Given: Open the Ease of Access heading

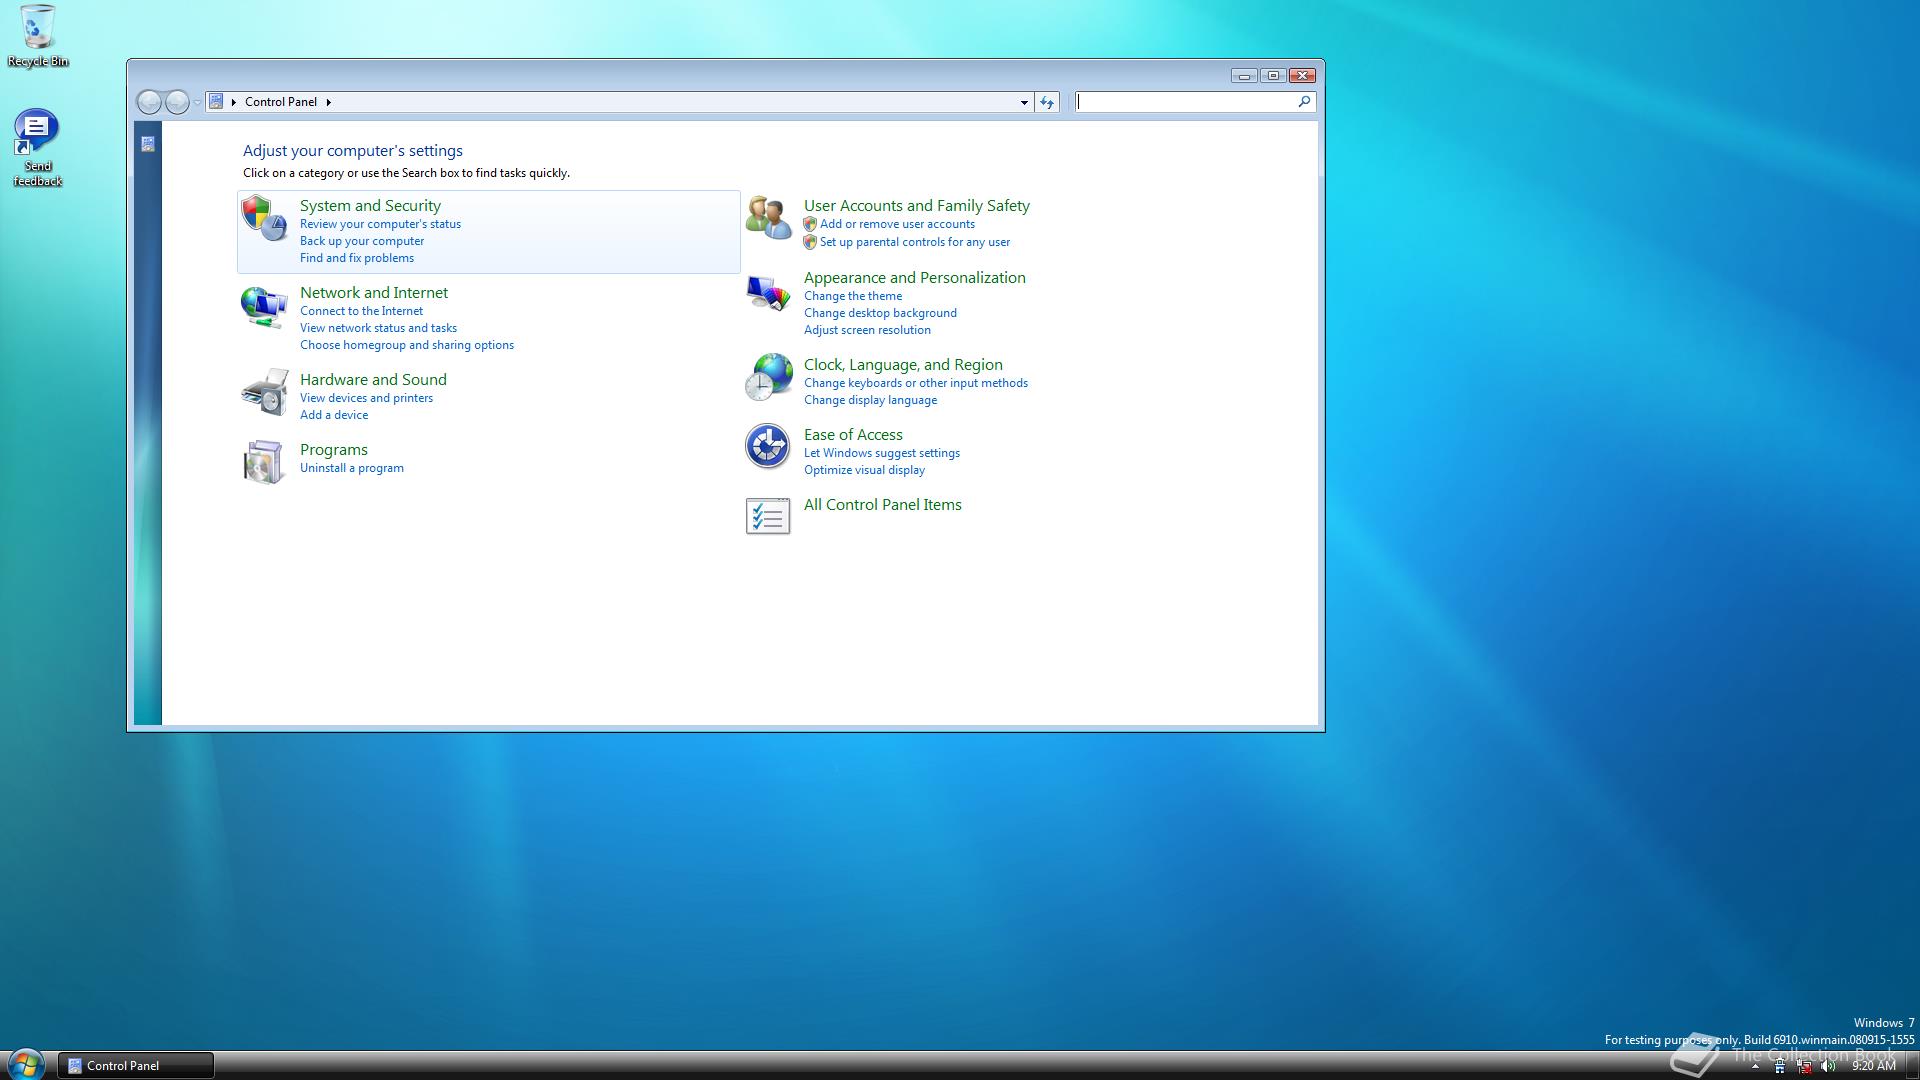Looking at the screenshot, I should click(x=853, y=434).
